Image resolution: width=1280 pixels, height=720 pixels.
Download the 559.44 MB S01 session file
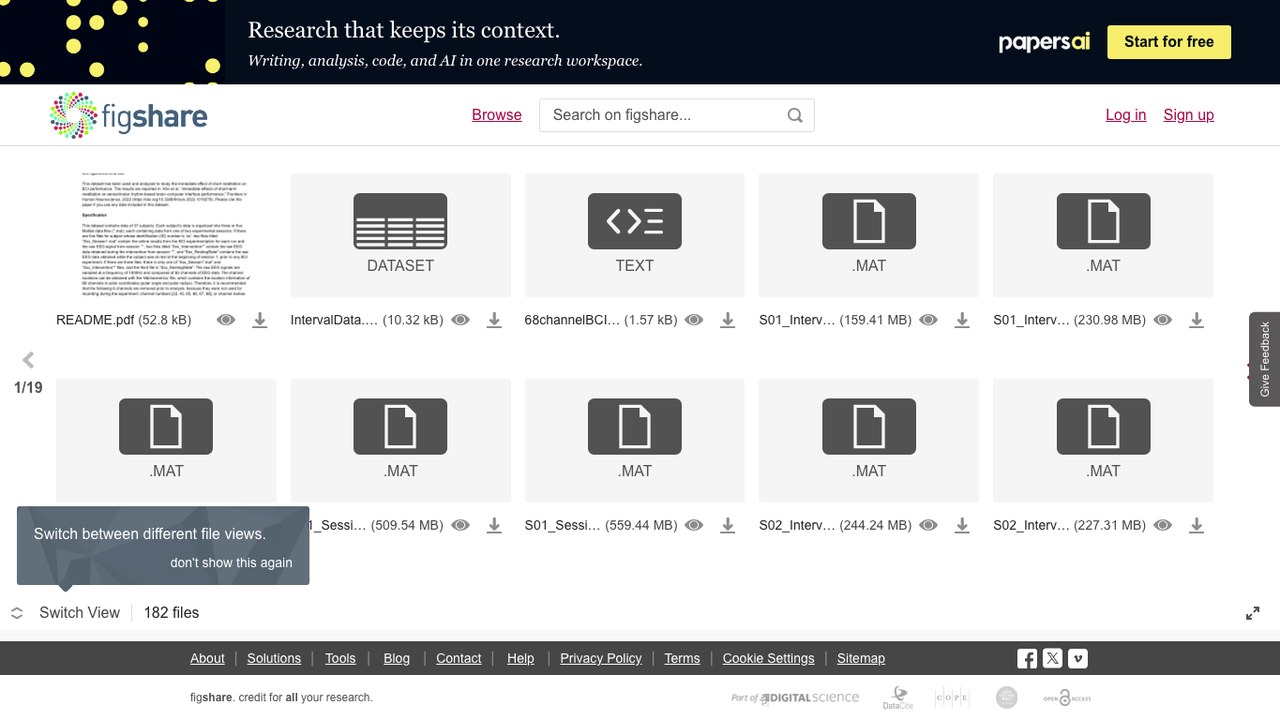(728, 525)
